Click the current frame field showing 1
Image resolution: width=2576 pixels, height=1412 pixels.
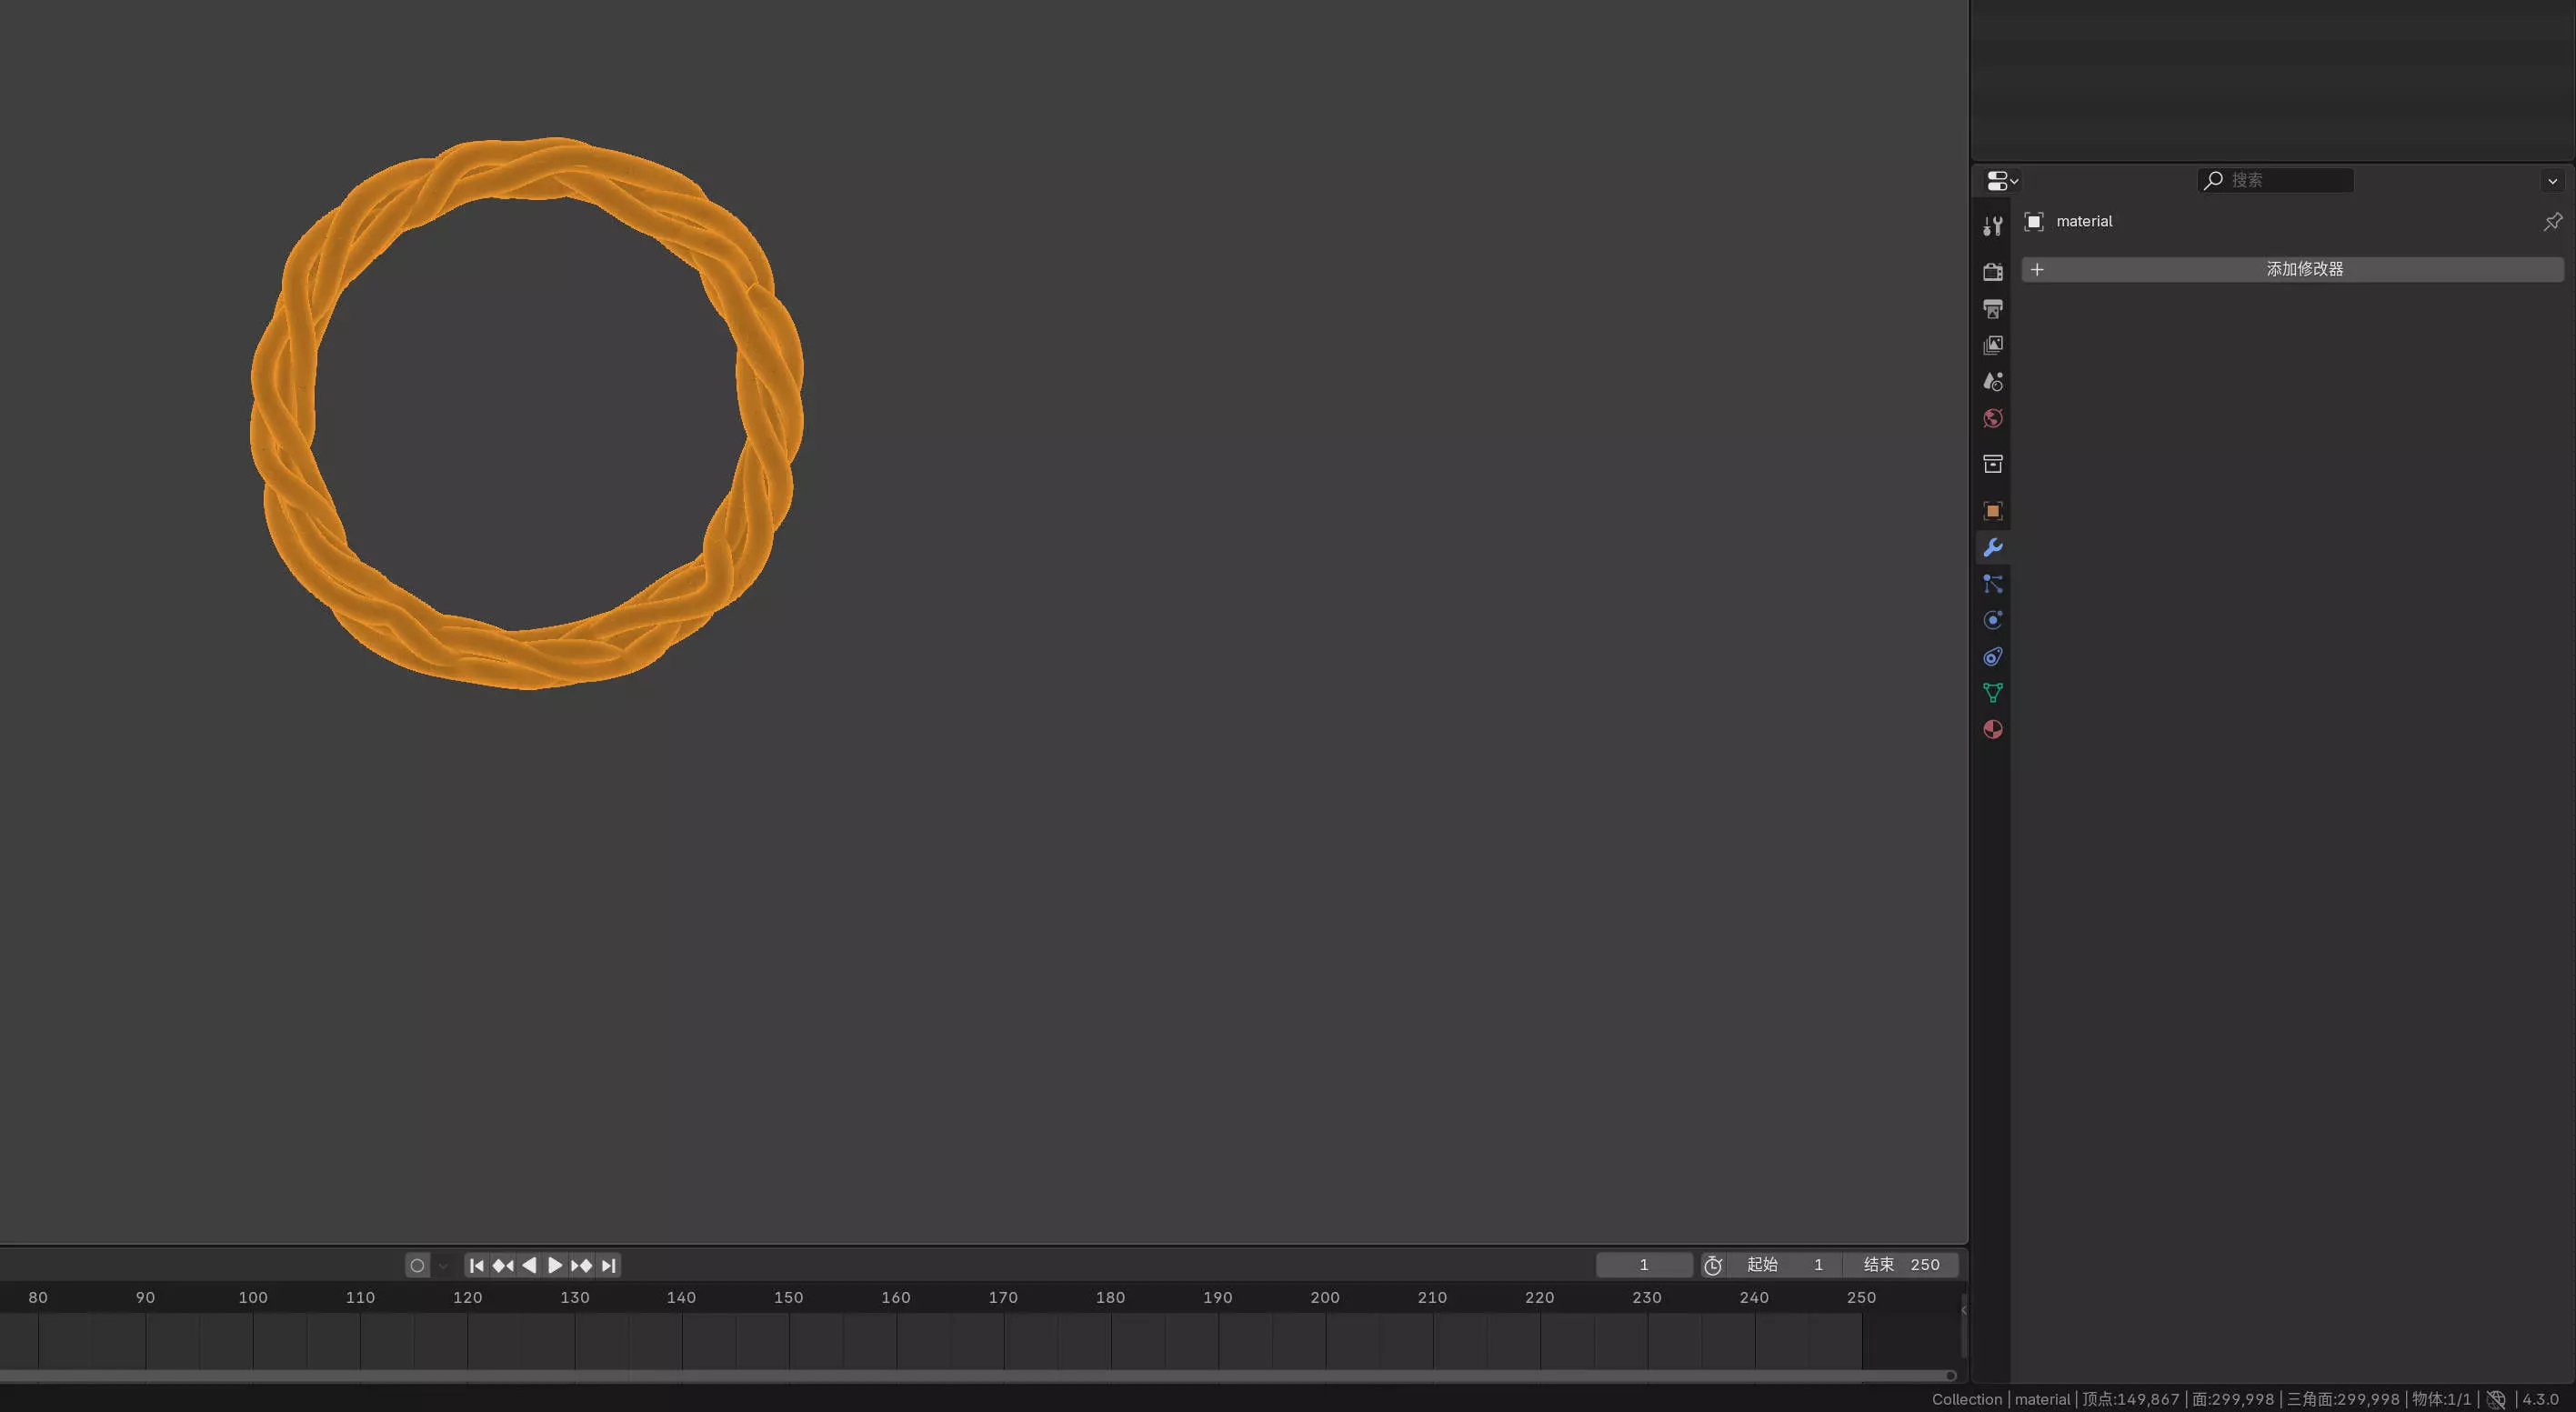(1644, 1265)
